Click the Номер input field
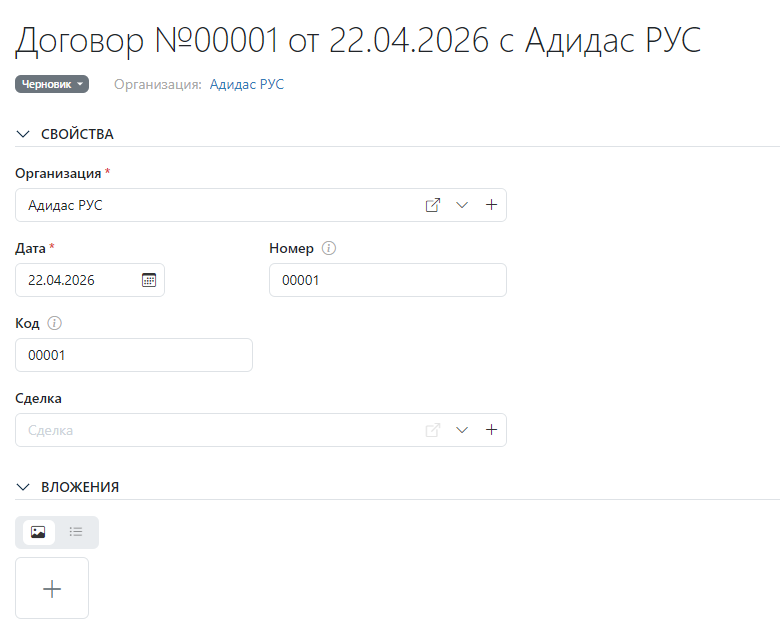 coord(387,281)
